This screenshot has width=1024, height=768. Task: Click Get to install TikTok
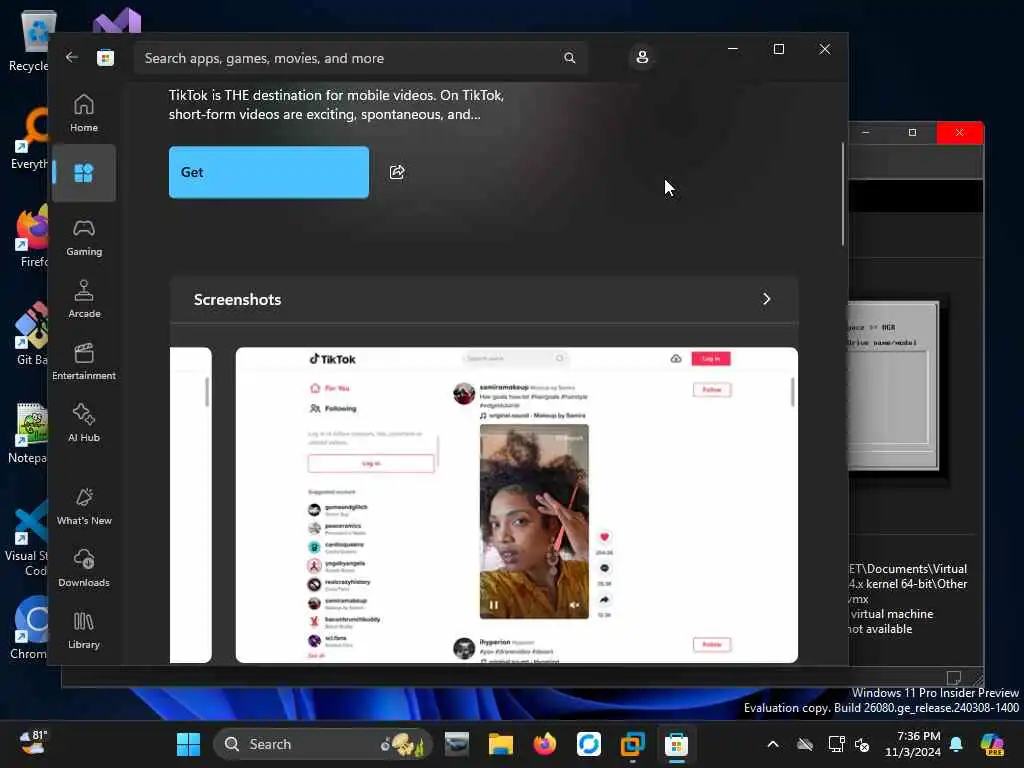(269, 172)
